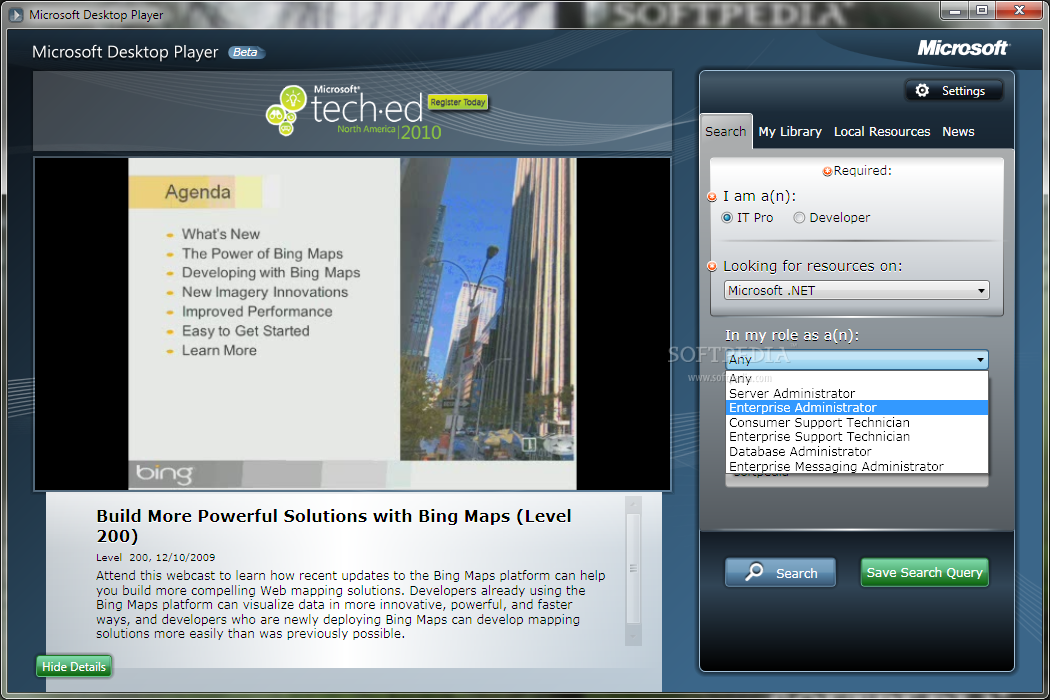
Task: Click the Microsoft Desktop Player title bar icon
Action: [x=15, y=14]
